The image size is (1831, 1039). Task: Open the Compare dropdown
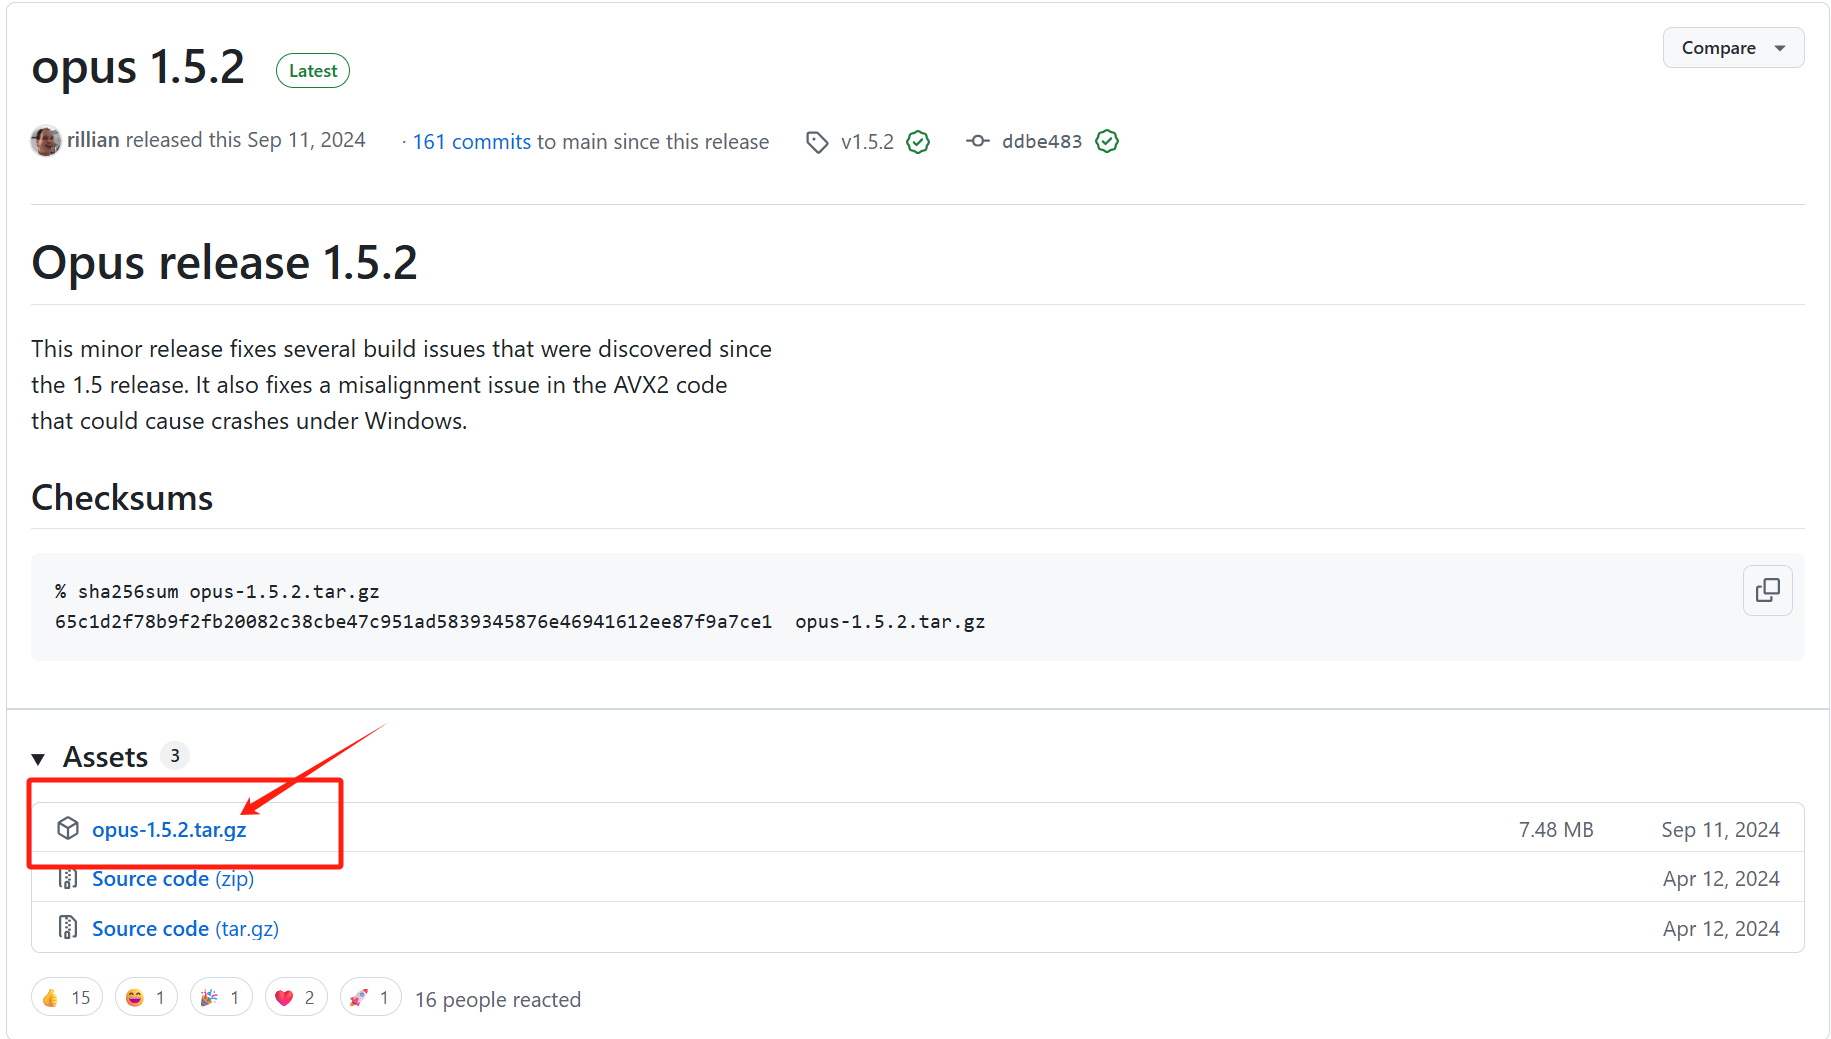[x=1733, y=48]
